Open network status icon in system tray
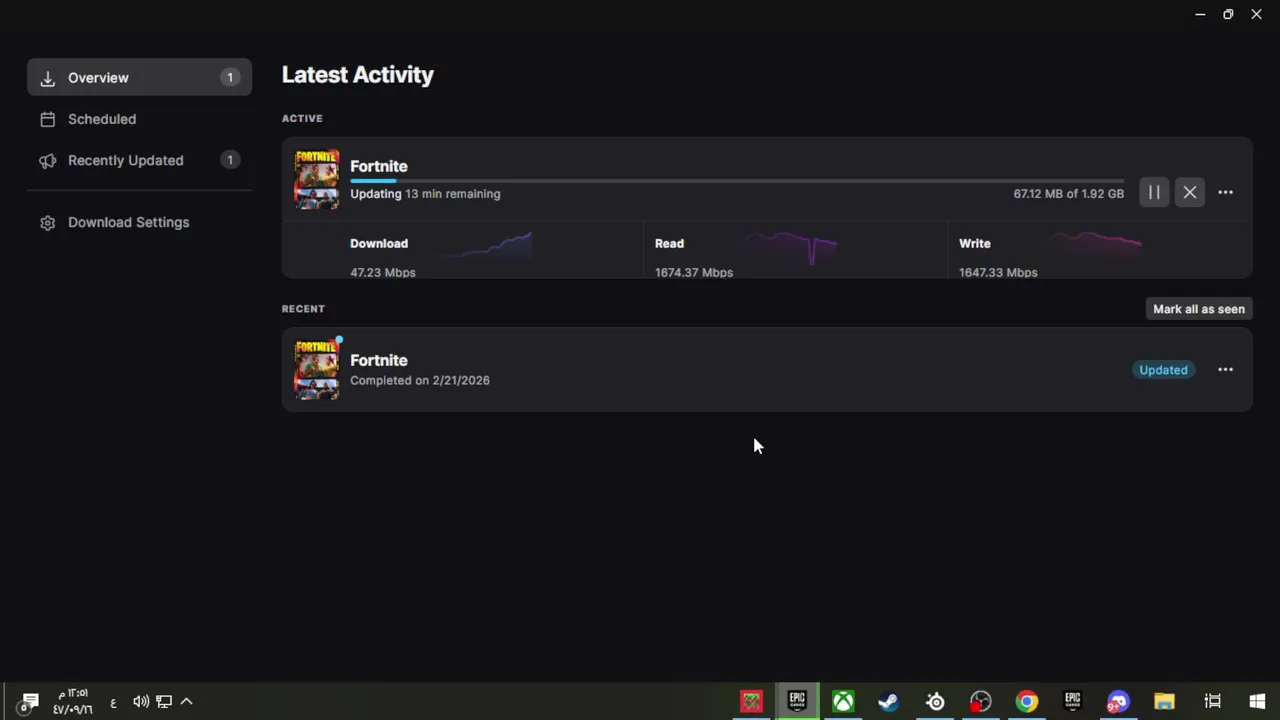Screen dimensions: 1280x720 pyautogui.click(x=164, y=702)
